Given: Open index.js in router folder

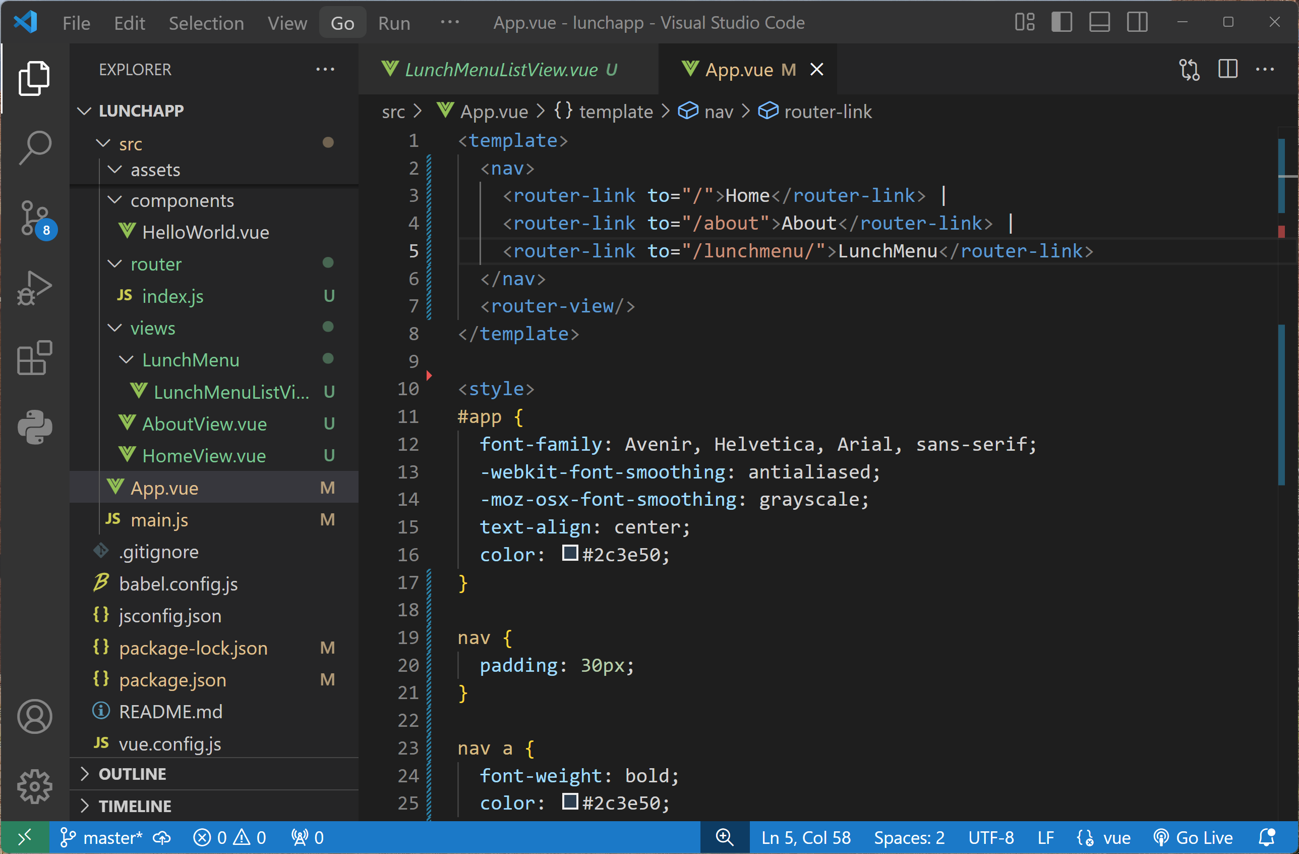Looking at the screenshot, I should (x=215, y=296).
